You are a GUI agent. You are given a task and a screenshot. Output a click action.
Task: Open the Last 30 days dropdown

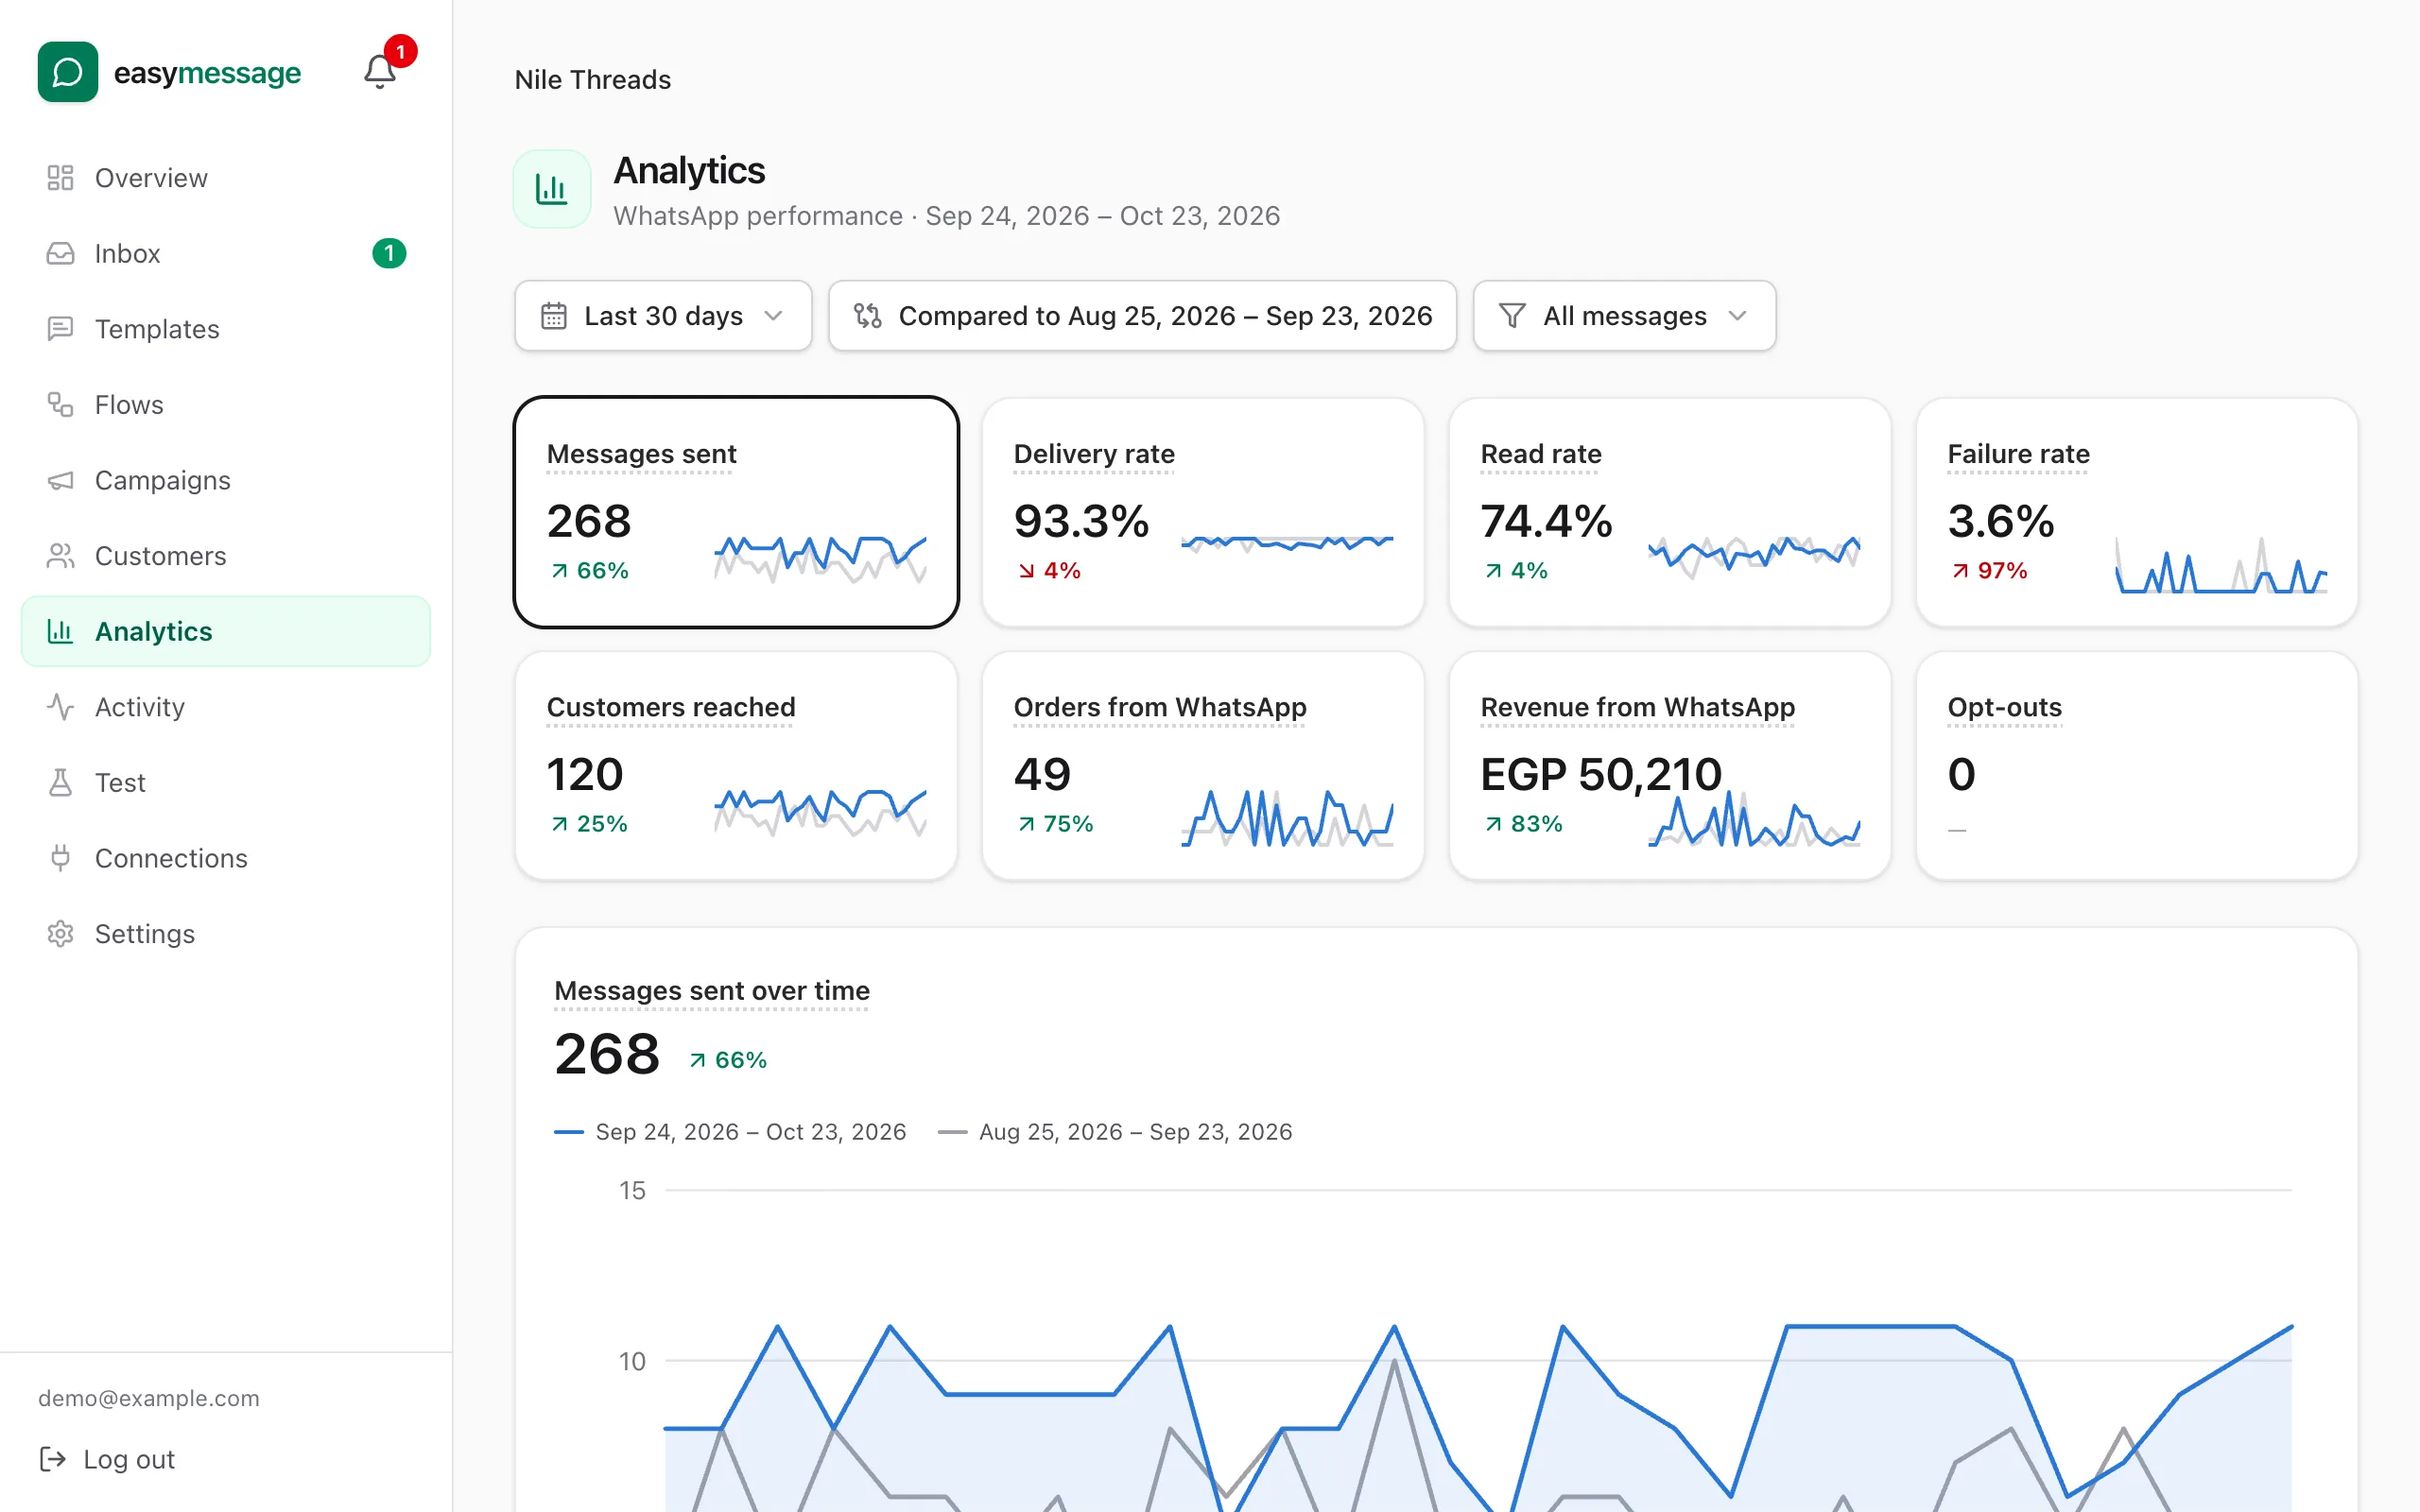click(x=663, y=316)
